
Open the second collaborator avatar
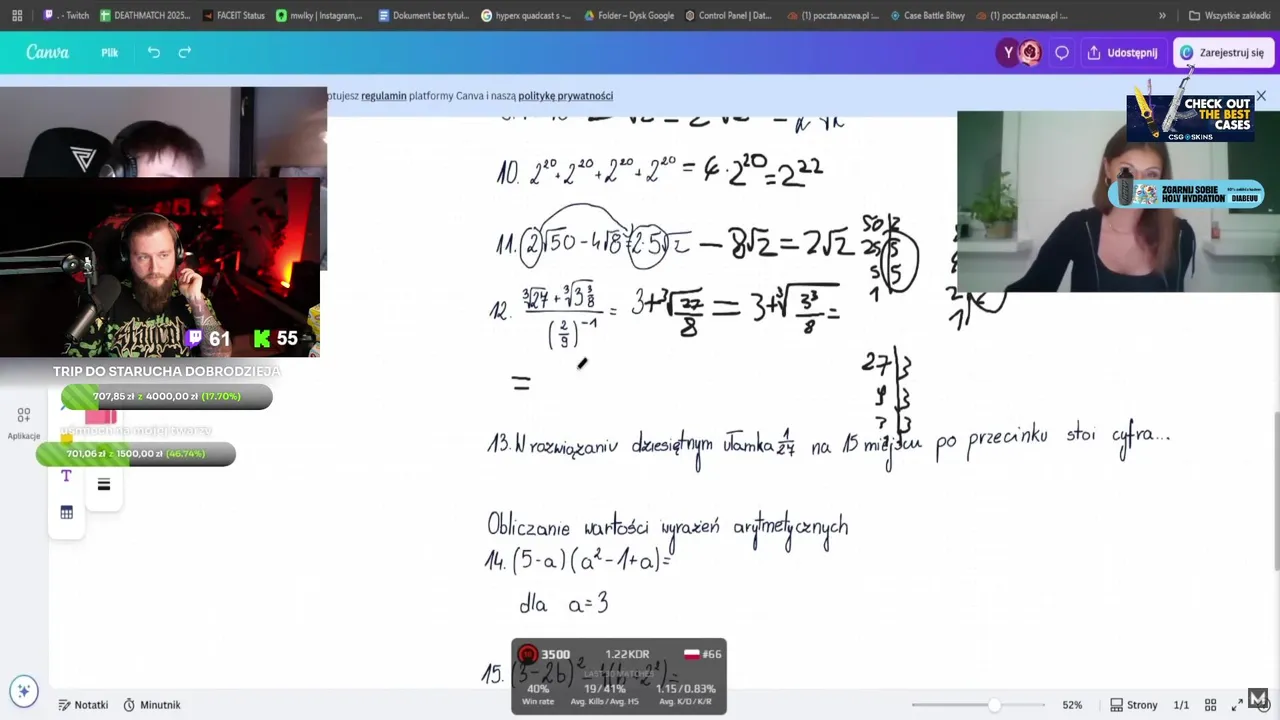pyautogui.click(x=1030, y=53)
